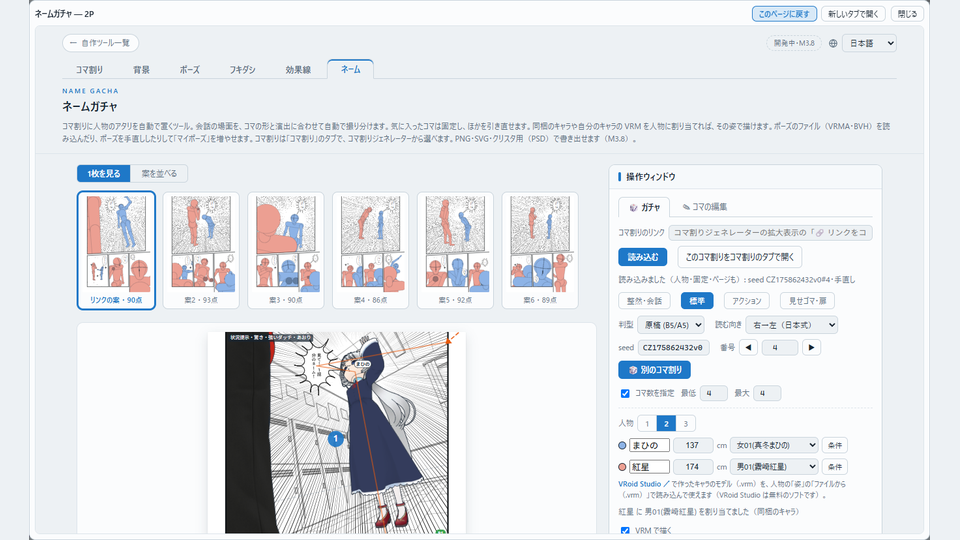Click the 読み込む button
This screenshot has height=540, width=960.
(642, 257)
